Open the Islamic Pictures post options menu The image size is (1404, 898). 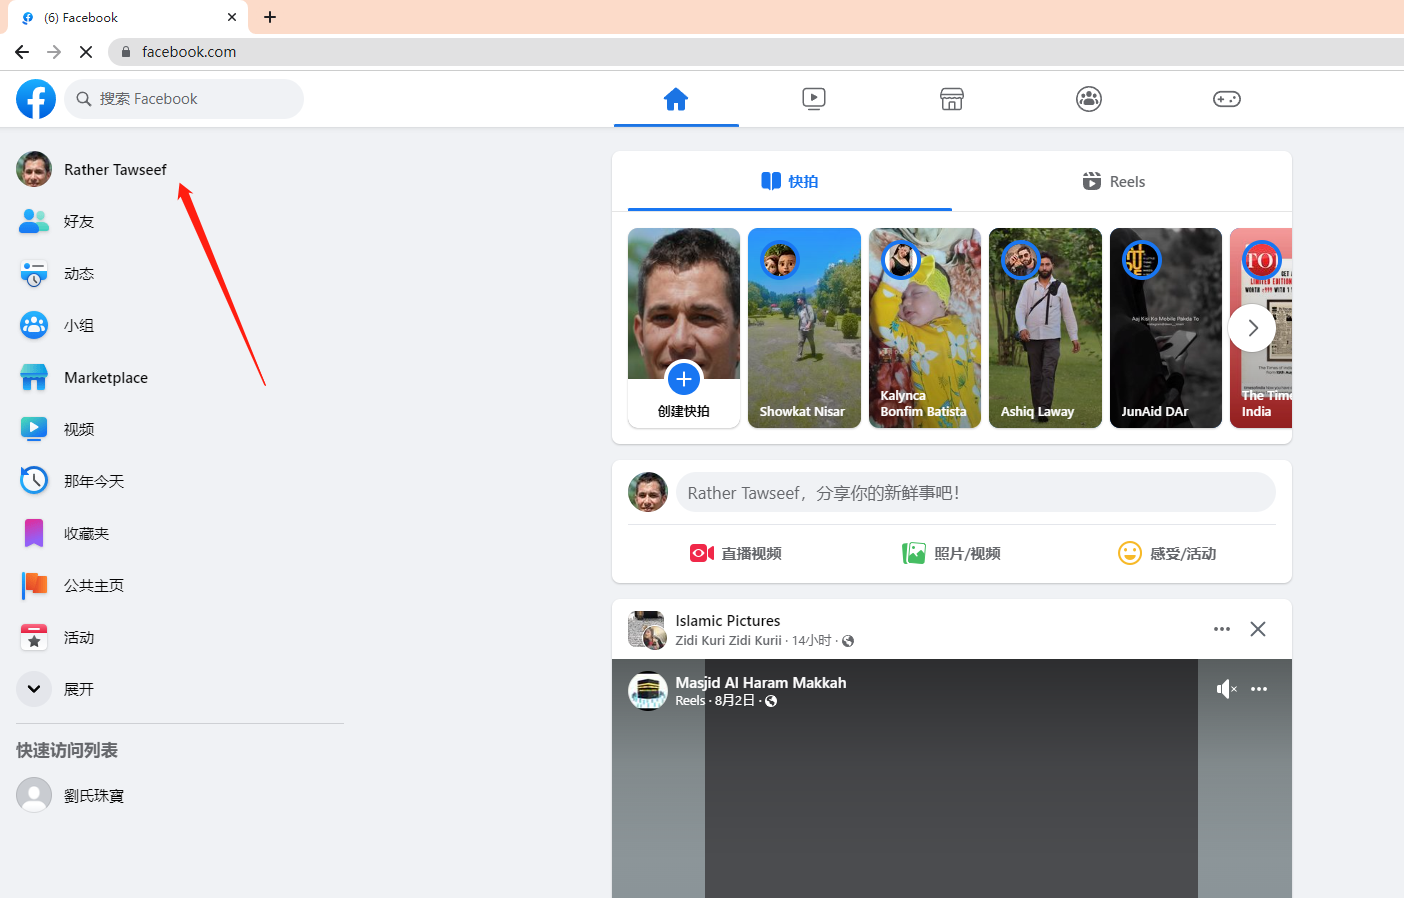click(1221, 629)
